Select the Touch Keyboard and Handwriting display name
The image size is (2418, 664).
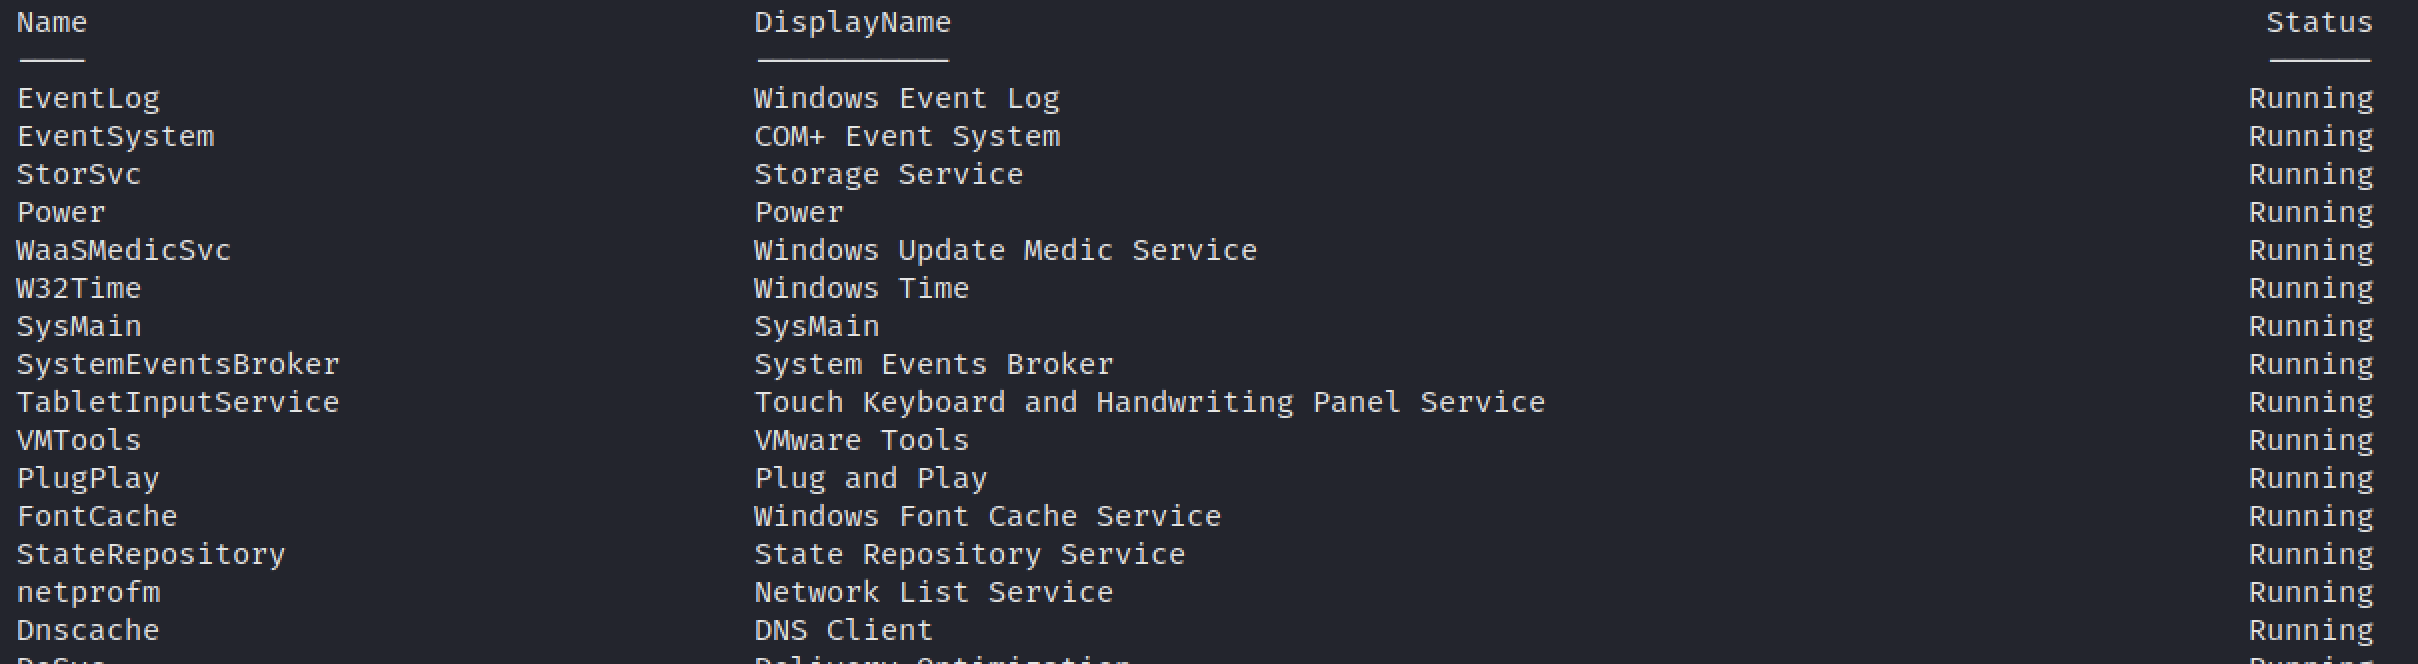tap(1149, 403)
